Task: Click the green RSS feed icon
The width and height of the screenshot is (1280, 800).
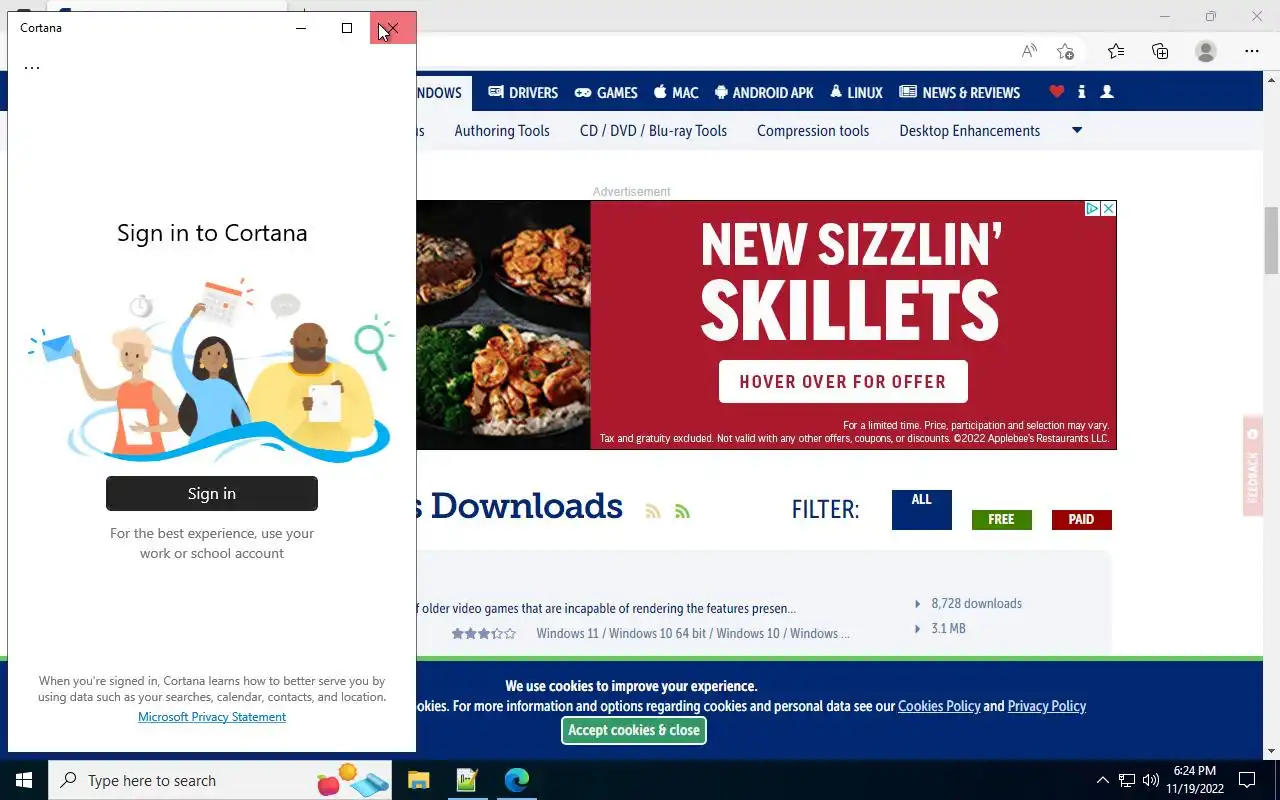Action: (683, 512)
